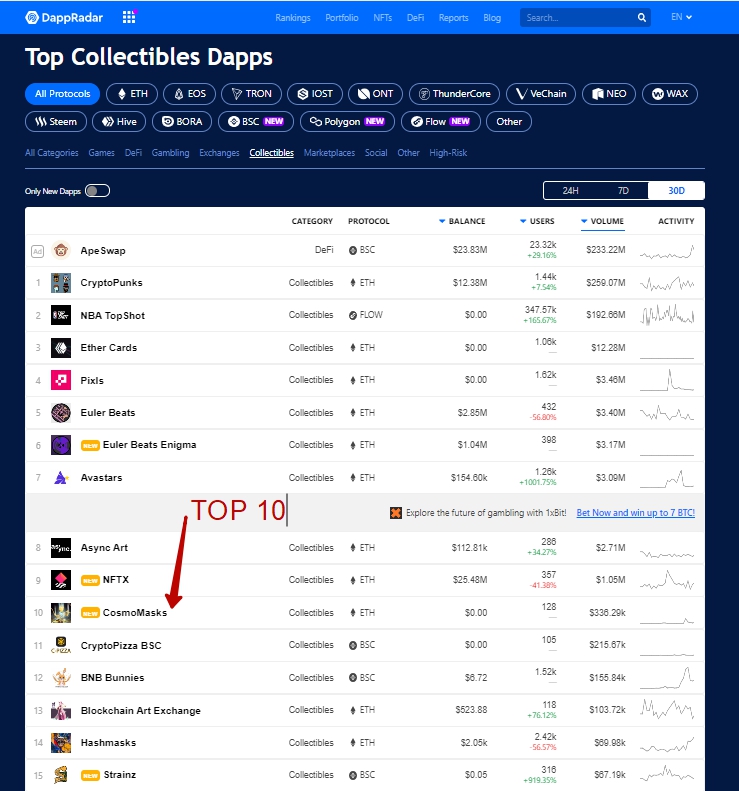Show the Gambling category
This screenshot has width=739, height=791.
pyautogui.click(x=170, y=153)
